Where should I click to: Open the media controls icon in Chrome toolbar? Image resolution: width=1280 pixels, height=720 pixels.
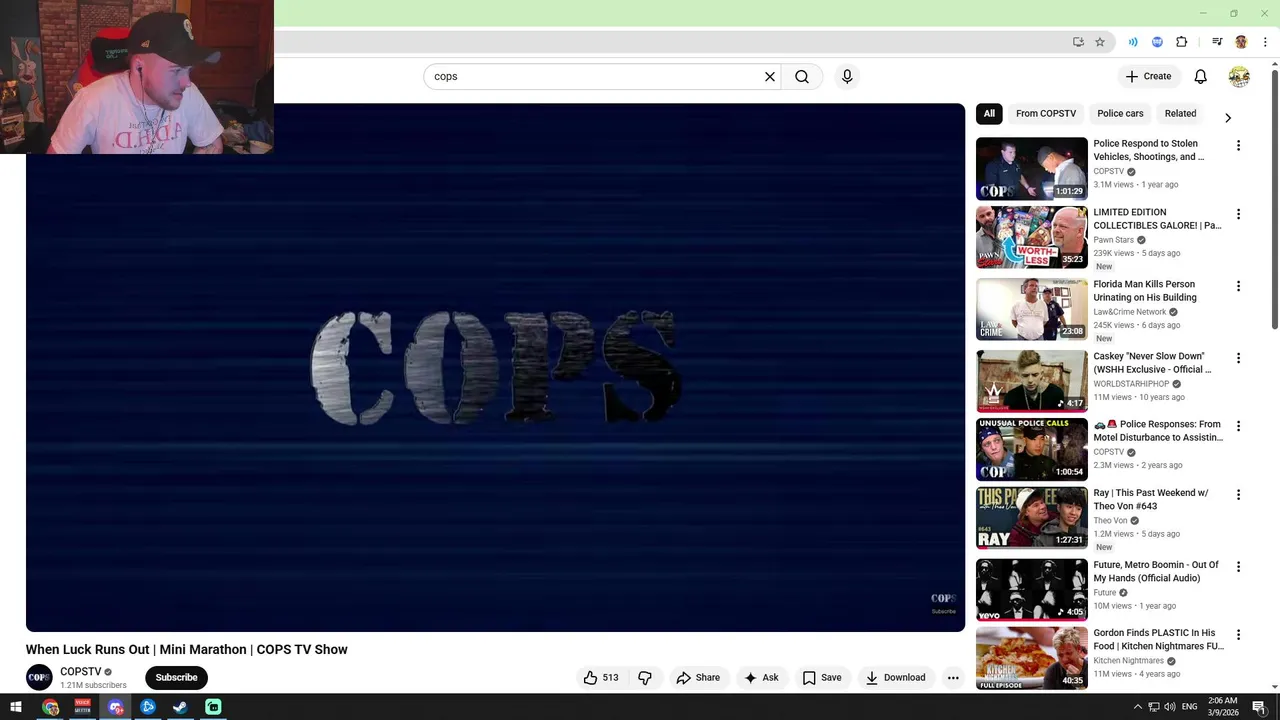[x=1217, y=42]
